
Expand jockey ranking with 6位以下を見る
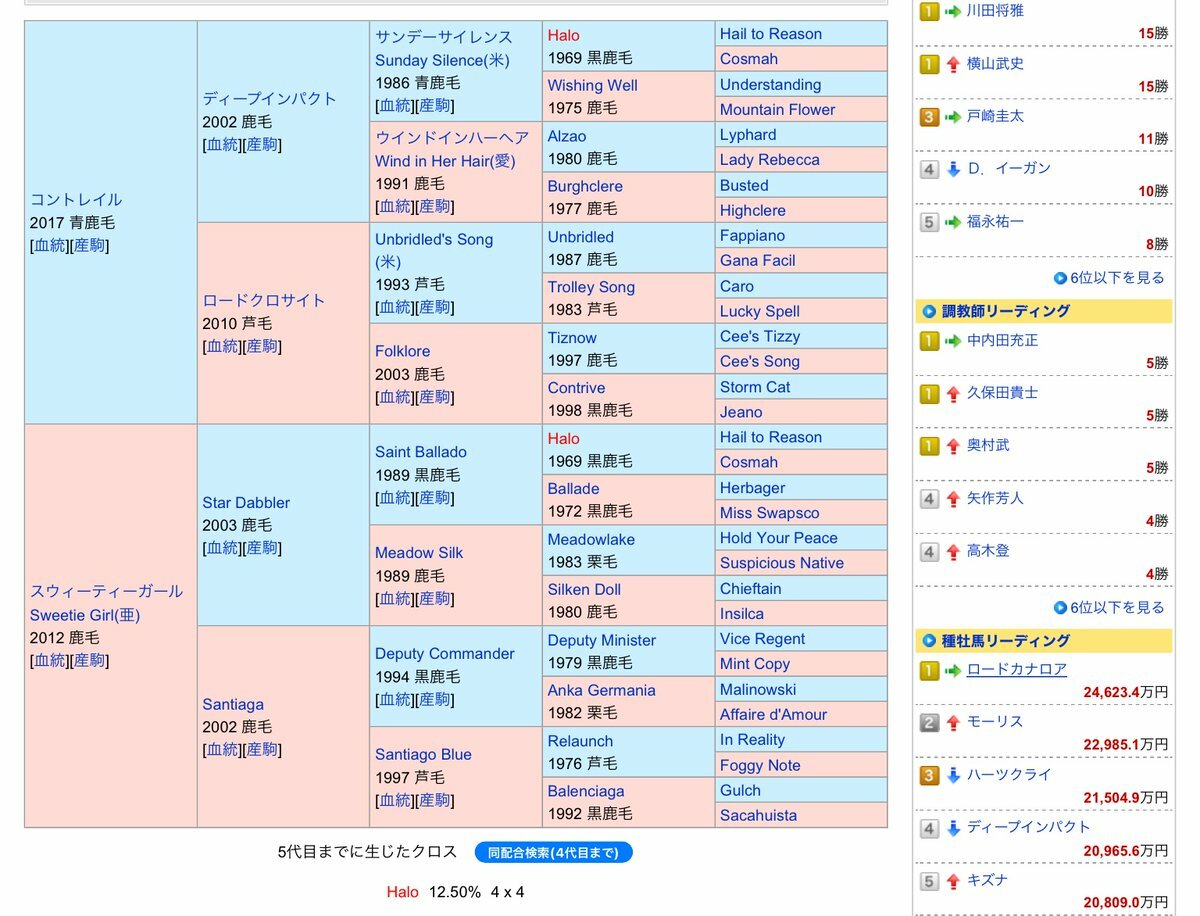[1109, 278]
